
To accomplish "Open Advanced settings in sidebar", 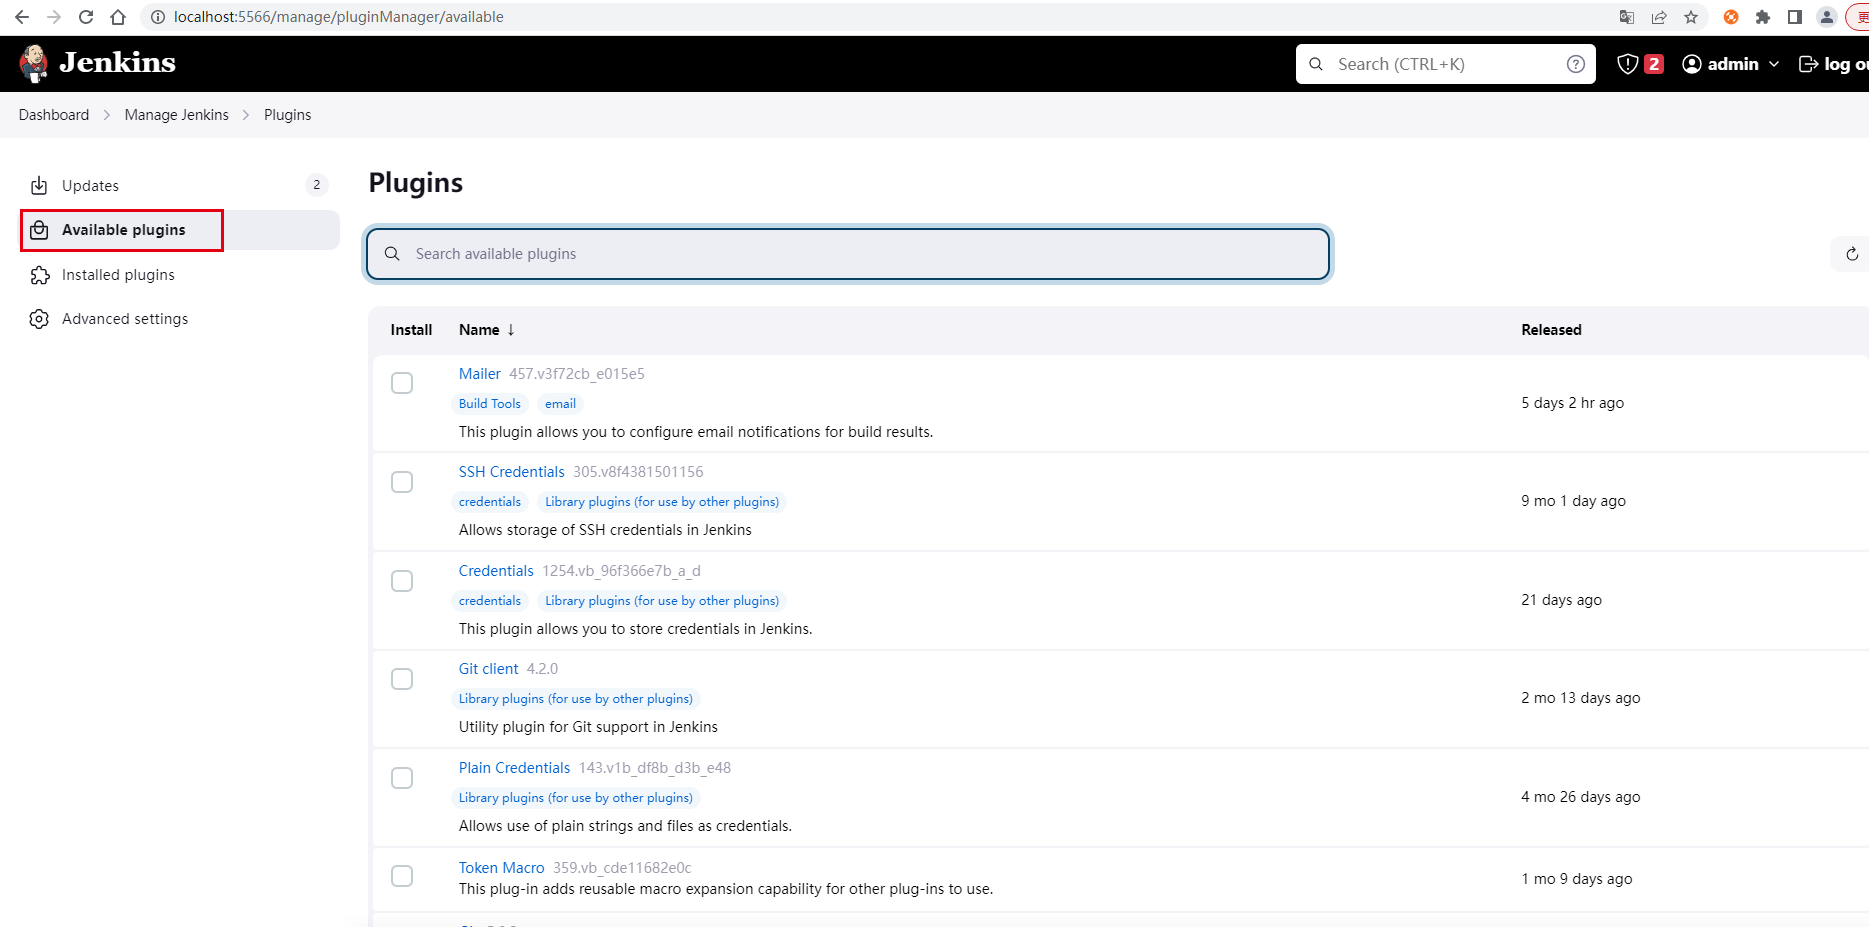I will [180, 319].
